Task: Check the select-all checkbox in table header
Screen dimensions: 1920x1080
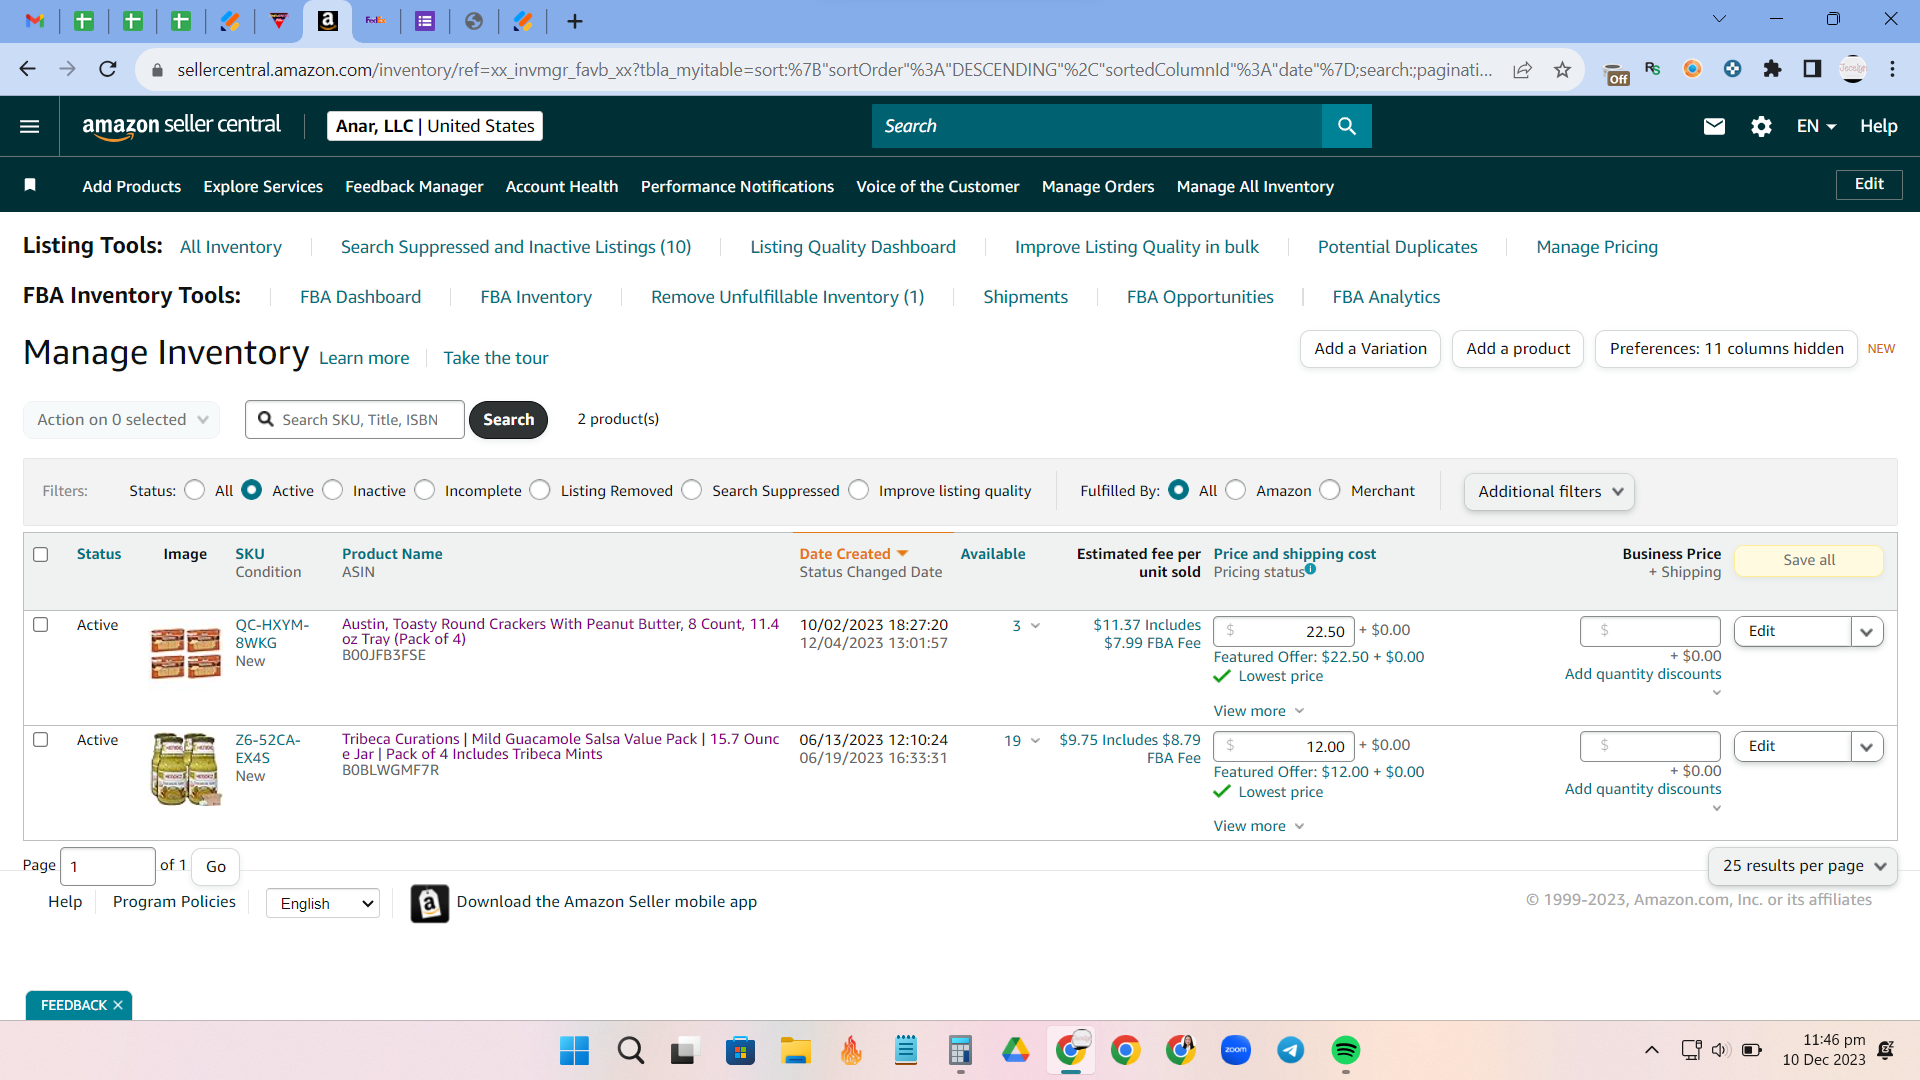Action: pyautogui.click(x=41, y=554)
